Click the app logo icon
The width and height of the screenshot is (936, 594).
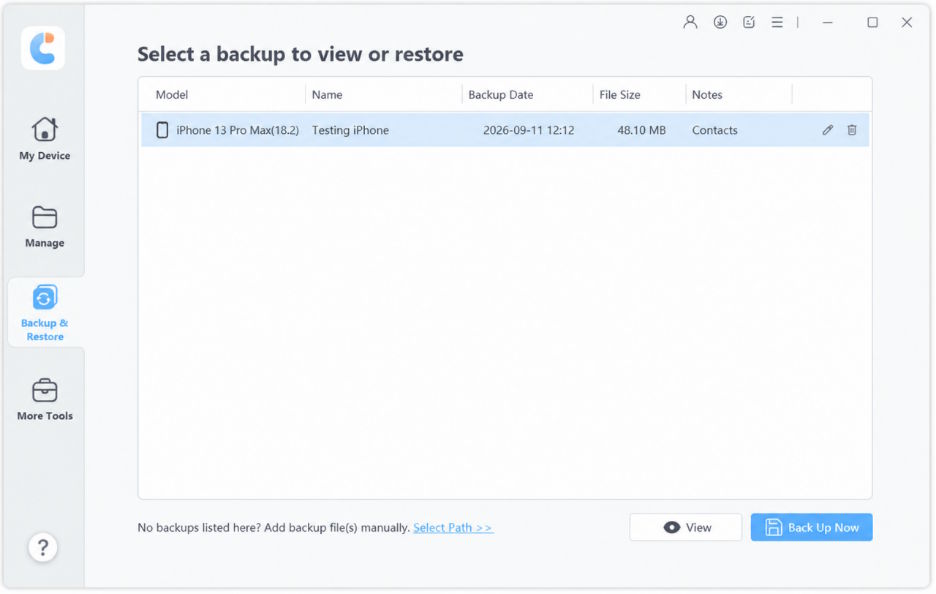click(43, 48)
